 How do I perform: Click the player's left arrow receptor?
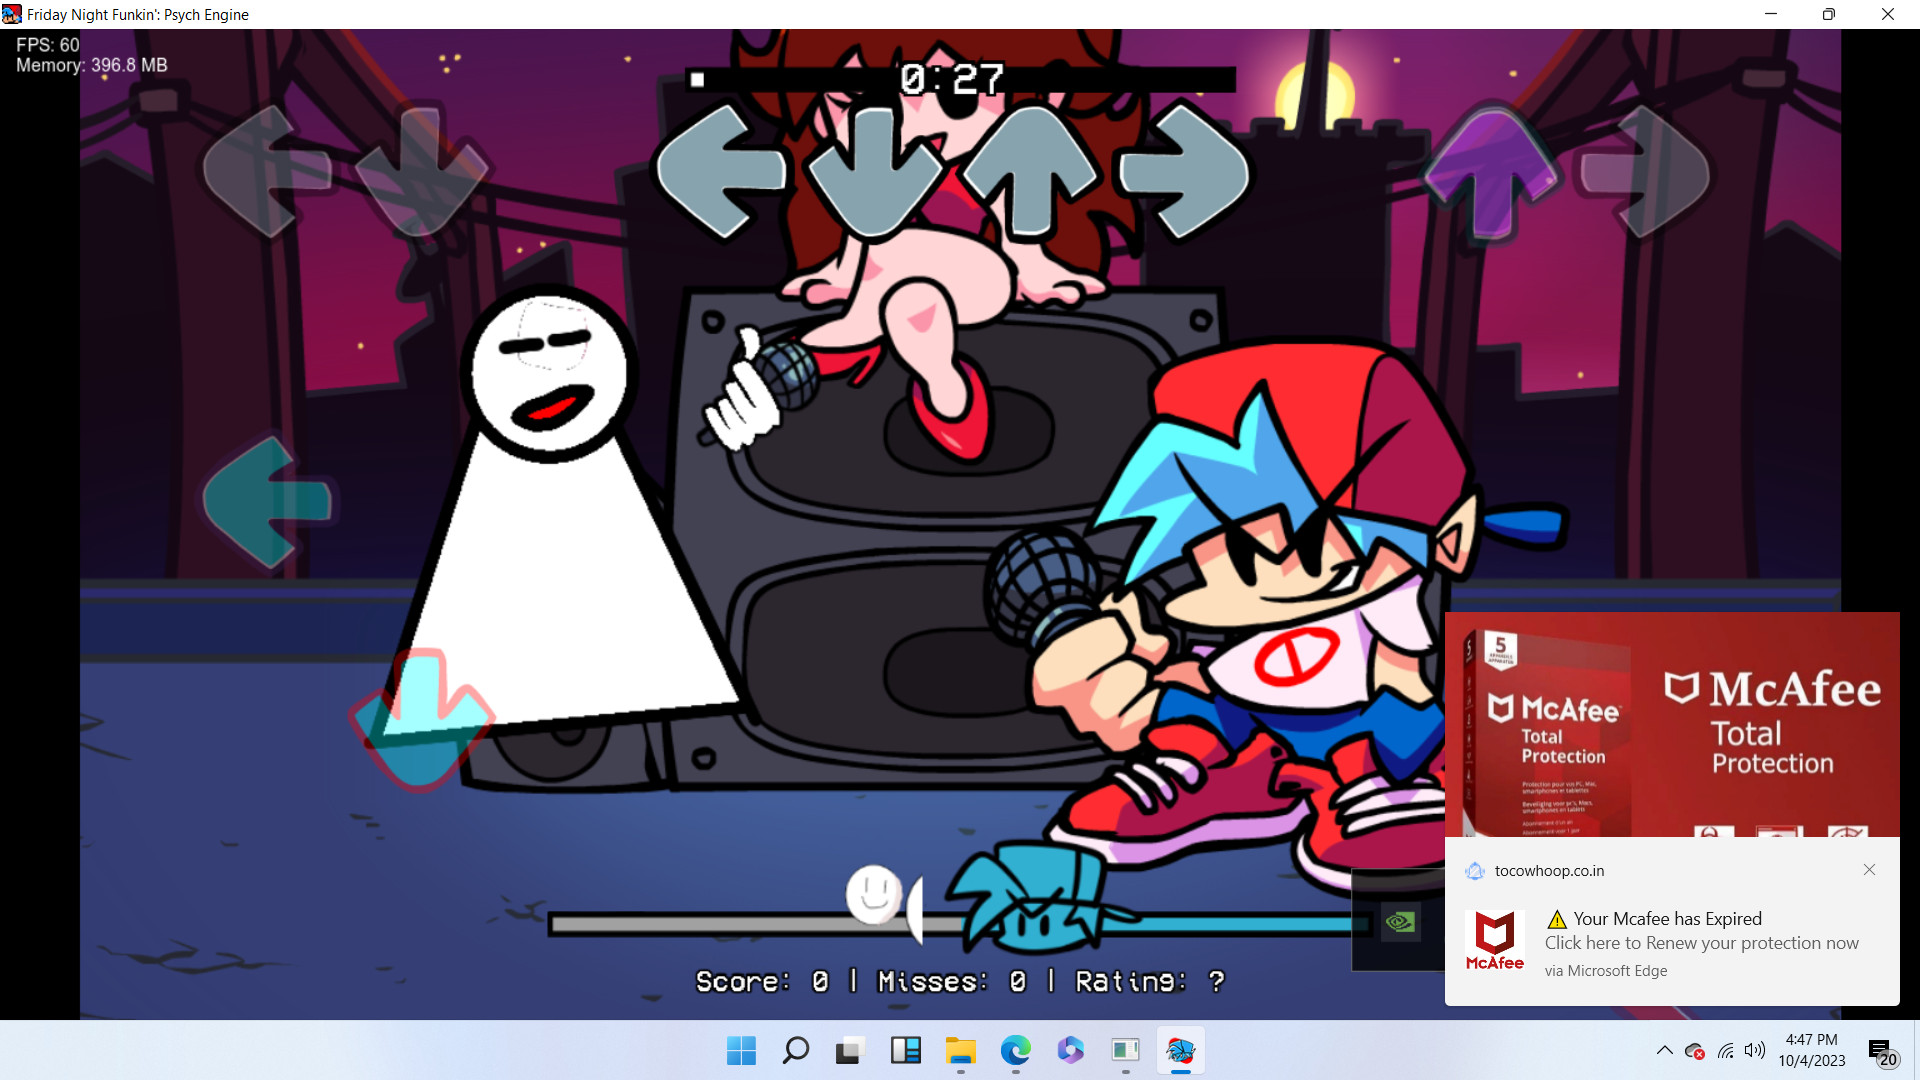[x=720, y=172]
